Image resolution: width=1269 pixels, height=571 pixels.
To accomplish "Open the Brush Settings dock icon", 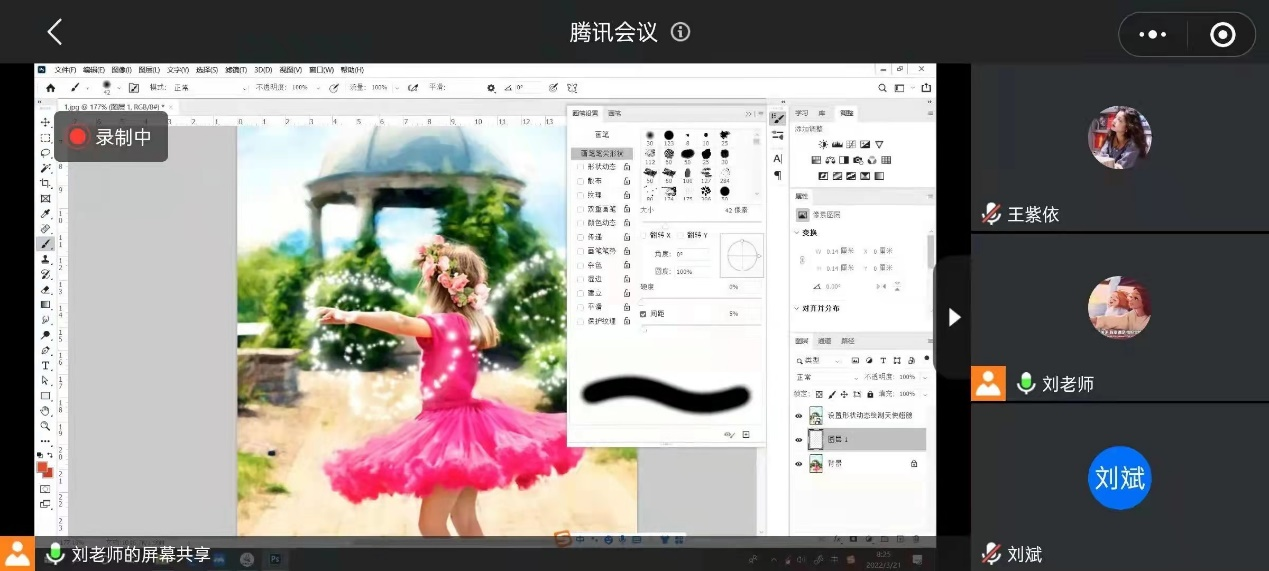I will [x=778, y=119].
